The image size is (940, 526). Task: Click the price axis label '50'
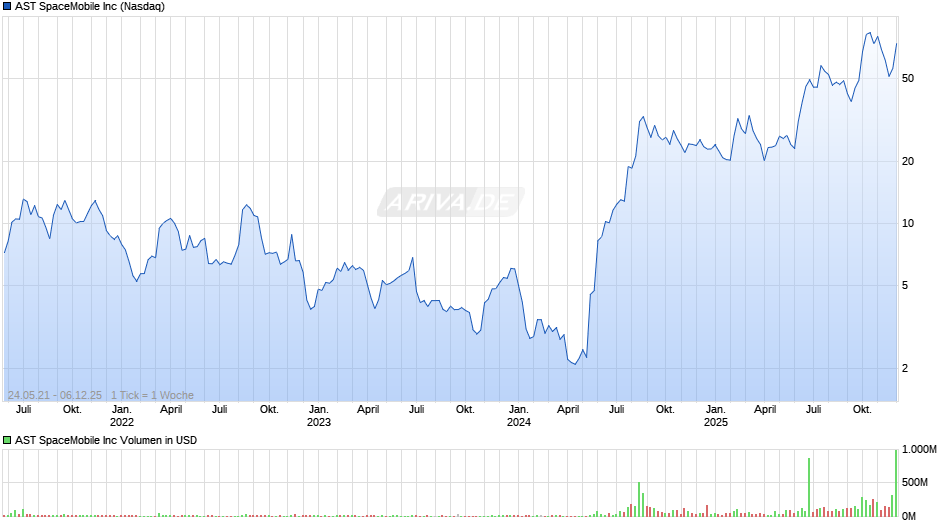coord(908,79)
